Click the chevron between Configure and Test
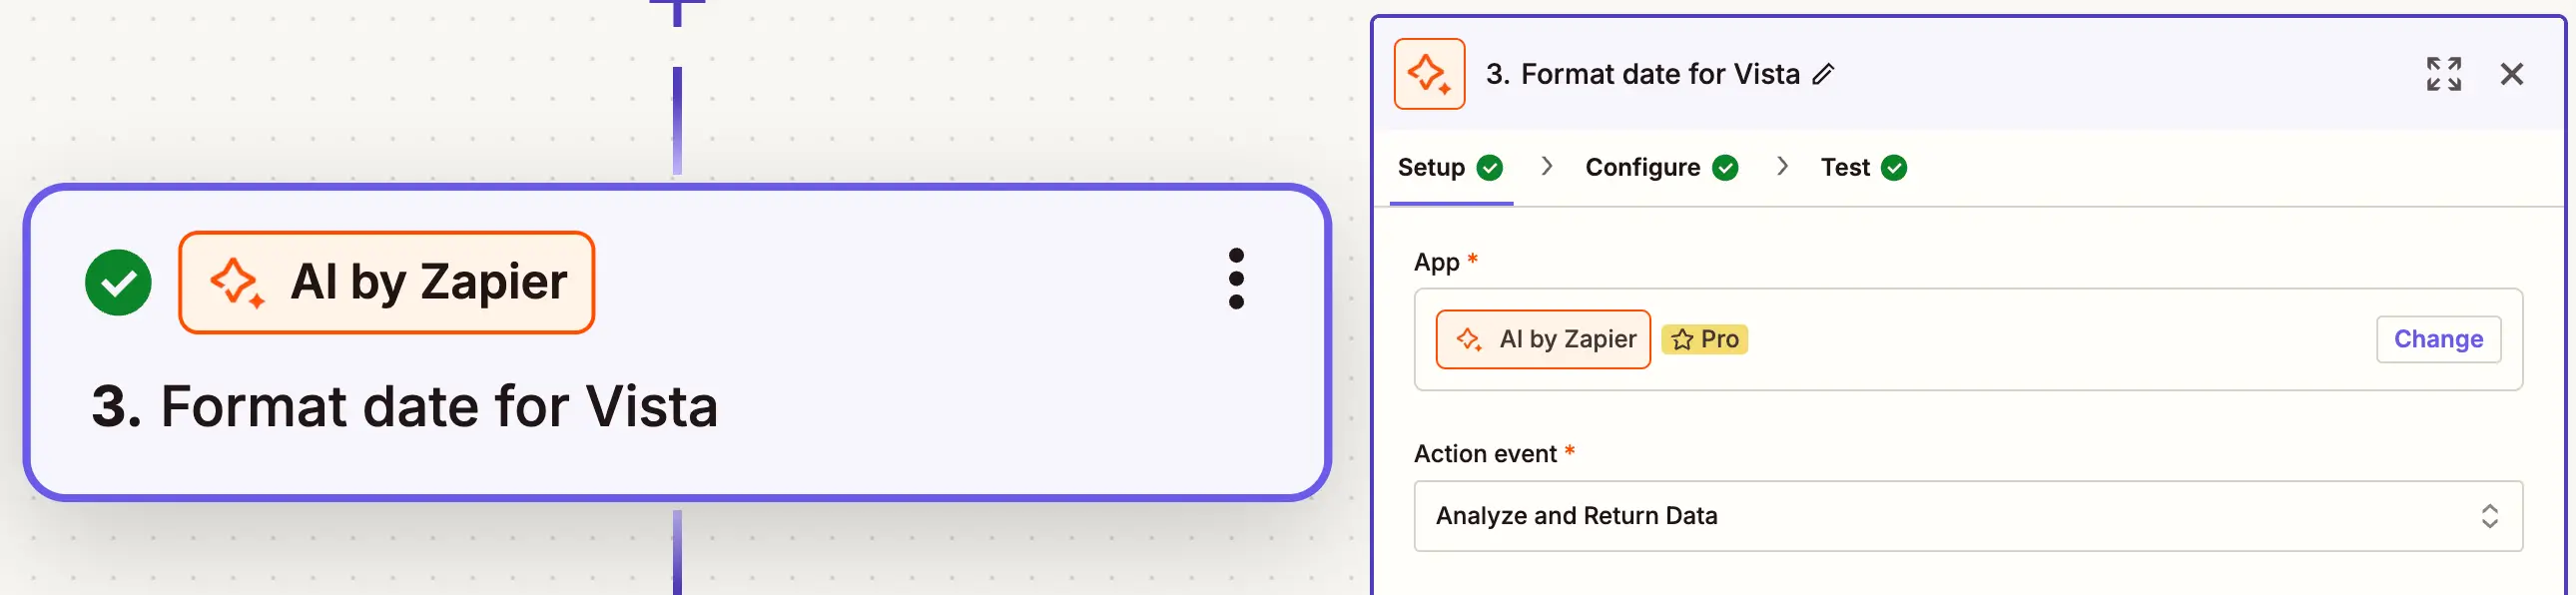This screenshot has height=595, width=2576. (1781, 166)
